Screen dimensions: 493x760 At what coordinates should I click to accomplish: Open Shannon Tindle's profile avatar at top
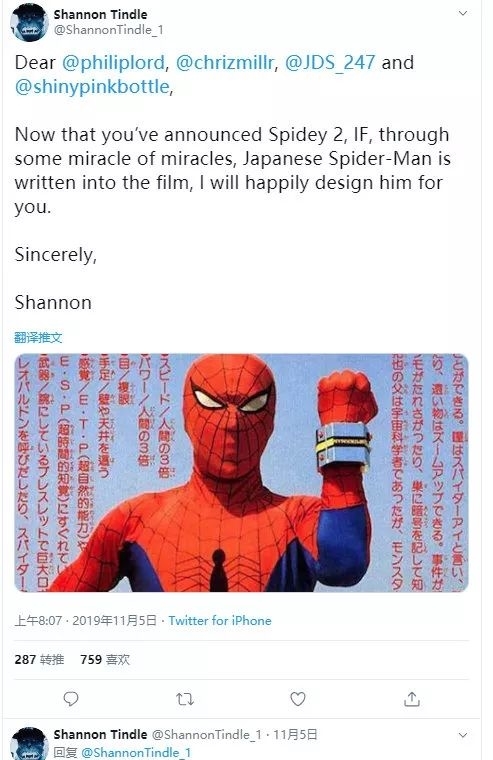[x=29, y=22]
